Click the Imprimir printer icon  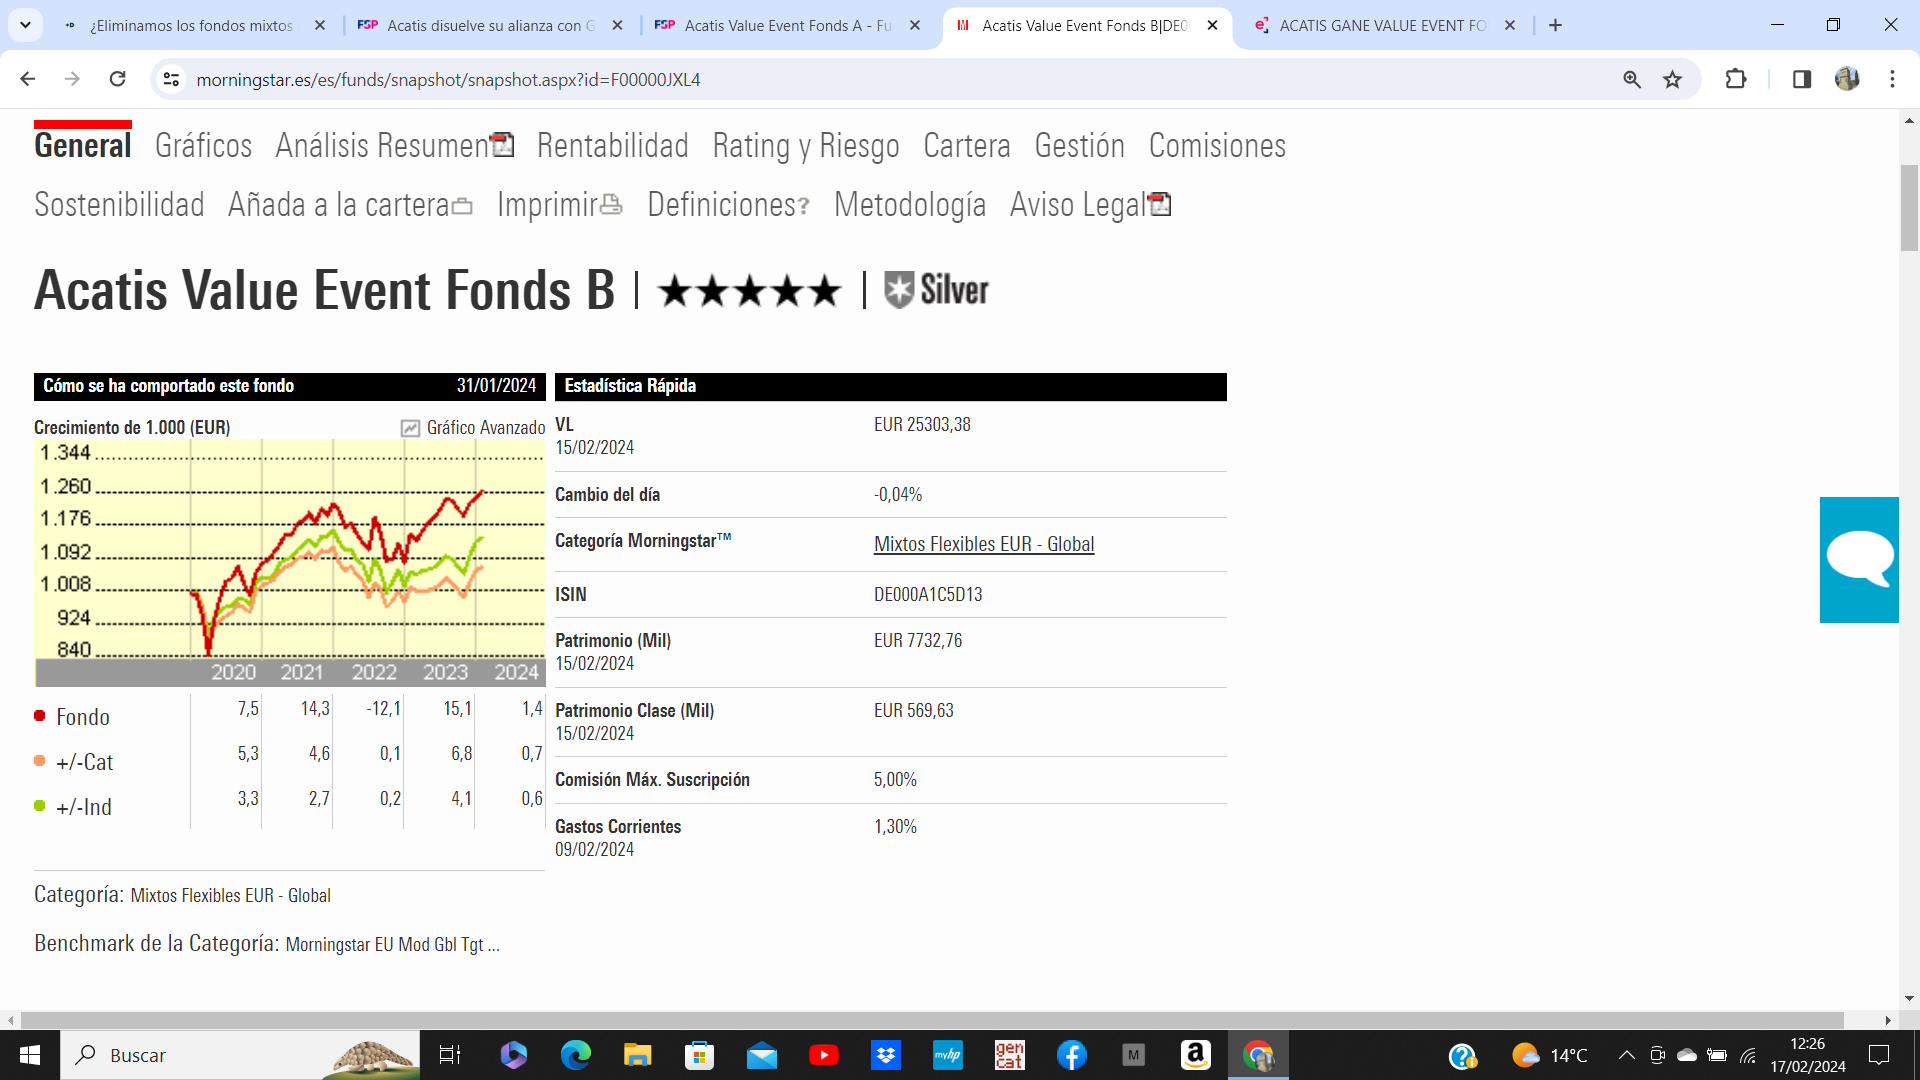pyautogui.click(x=611, y=205)
